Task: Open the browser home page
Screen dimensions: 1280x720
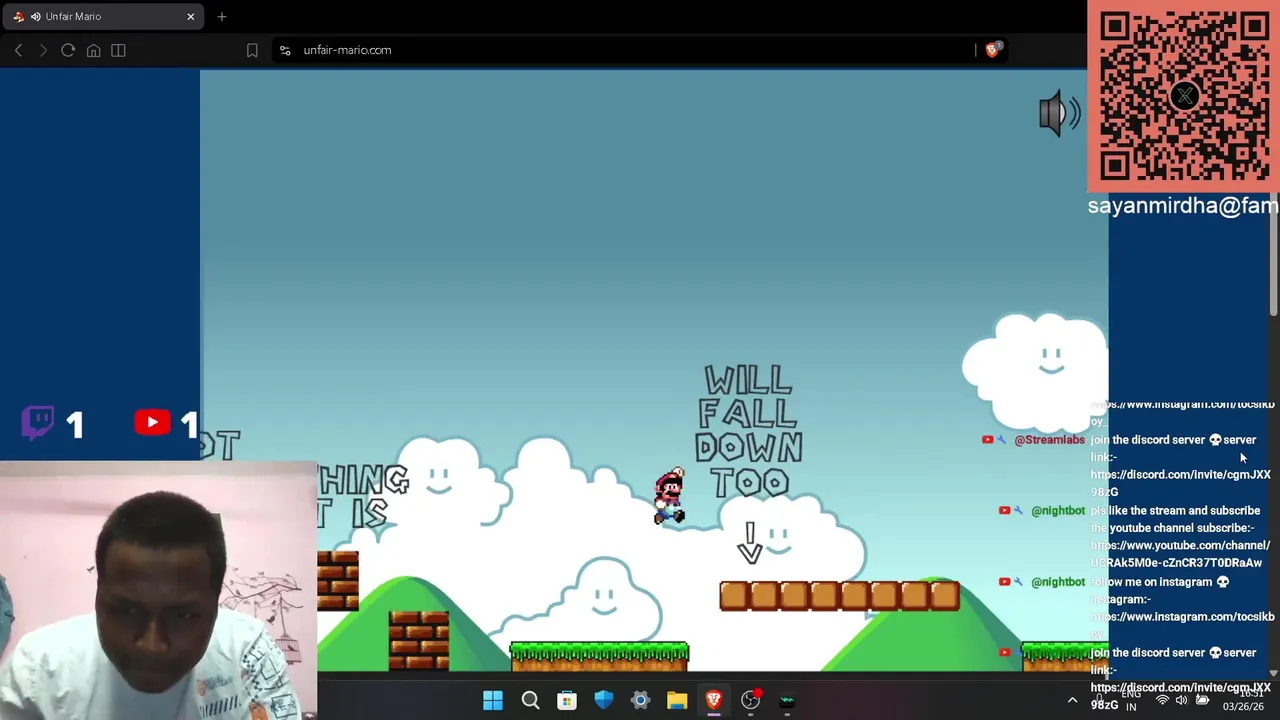Action: click(x=93, y=50)
